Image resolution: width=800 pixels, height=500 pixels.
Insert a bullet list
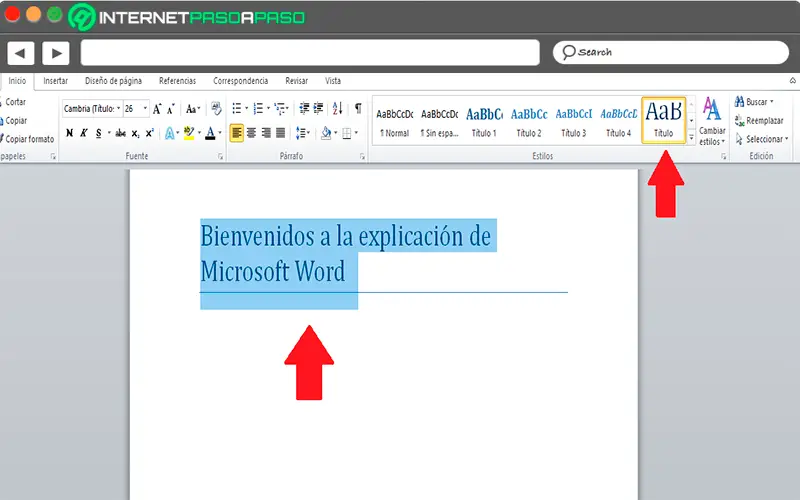click(238, 109)
